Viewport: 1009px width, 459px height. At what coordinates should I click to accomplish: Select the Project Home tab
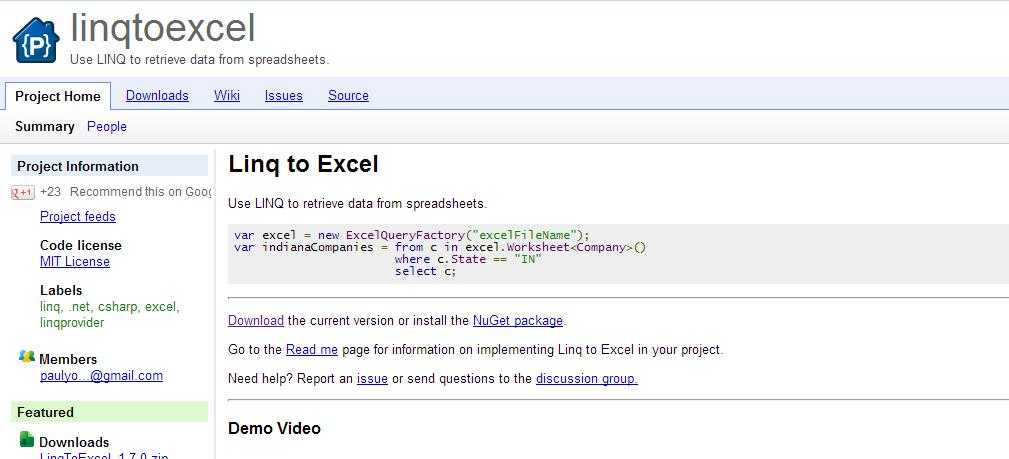(58, 96)
